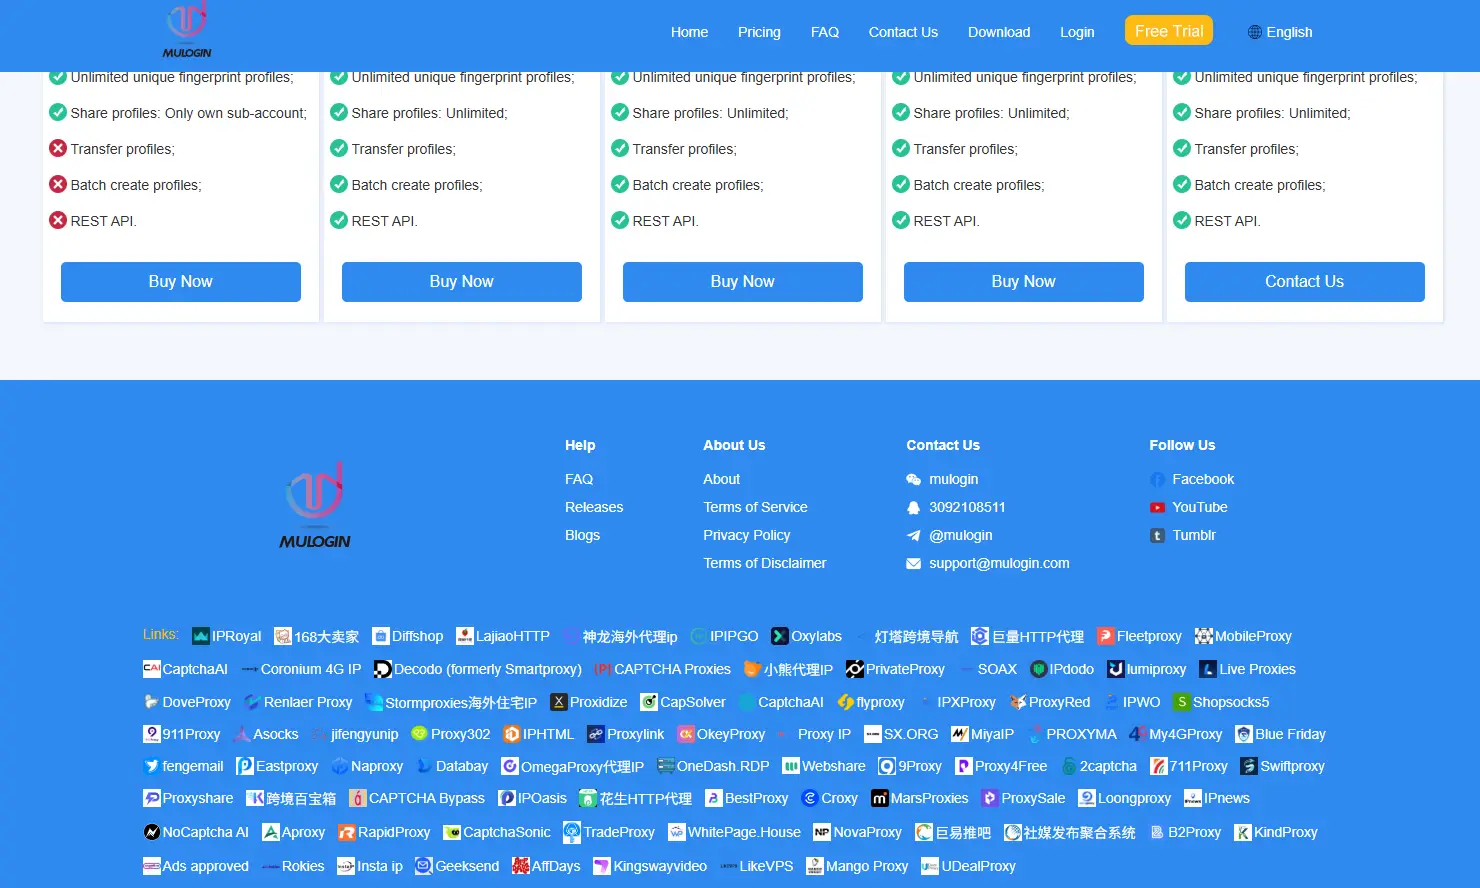
Task: Open the FAQ link in the footer Help section
Action: [579, 480]
